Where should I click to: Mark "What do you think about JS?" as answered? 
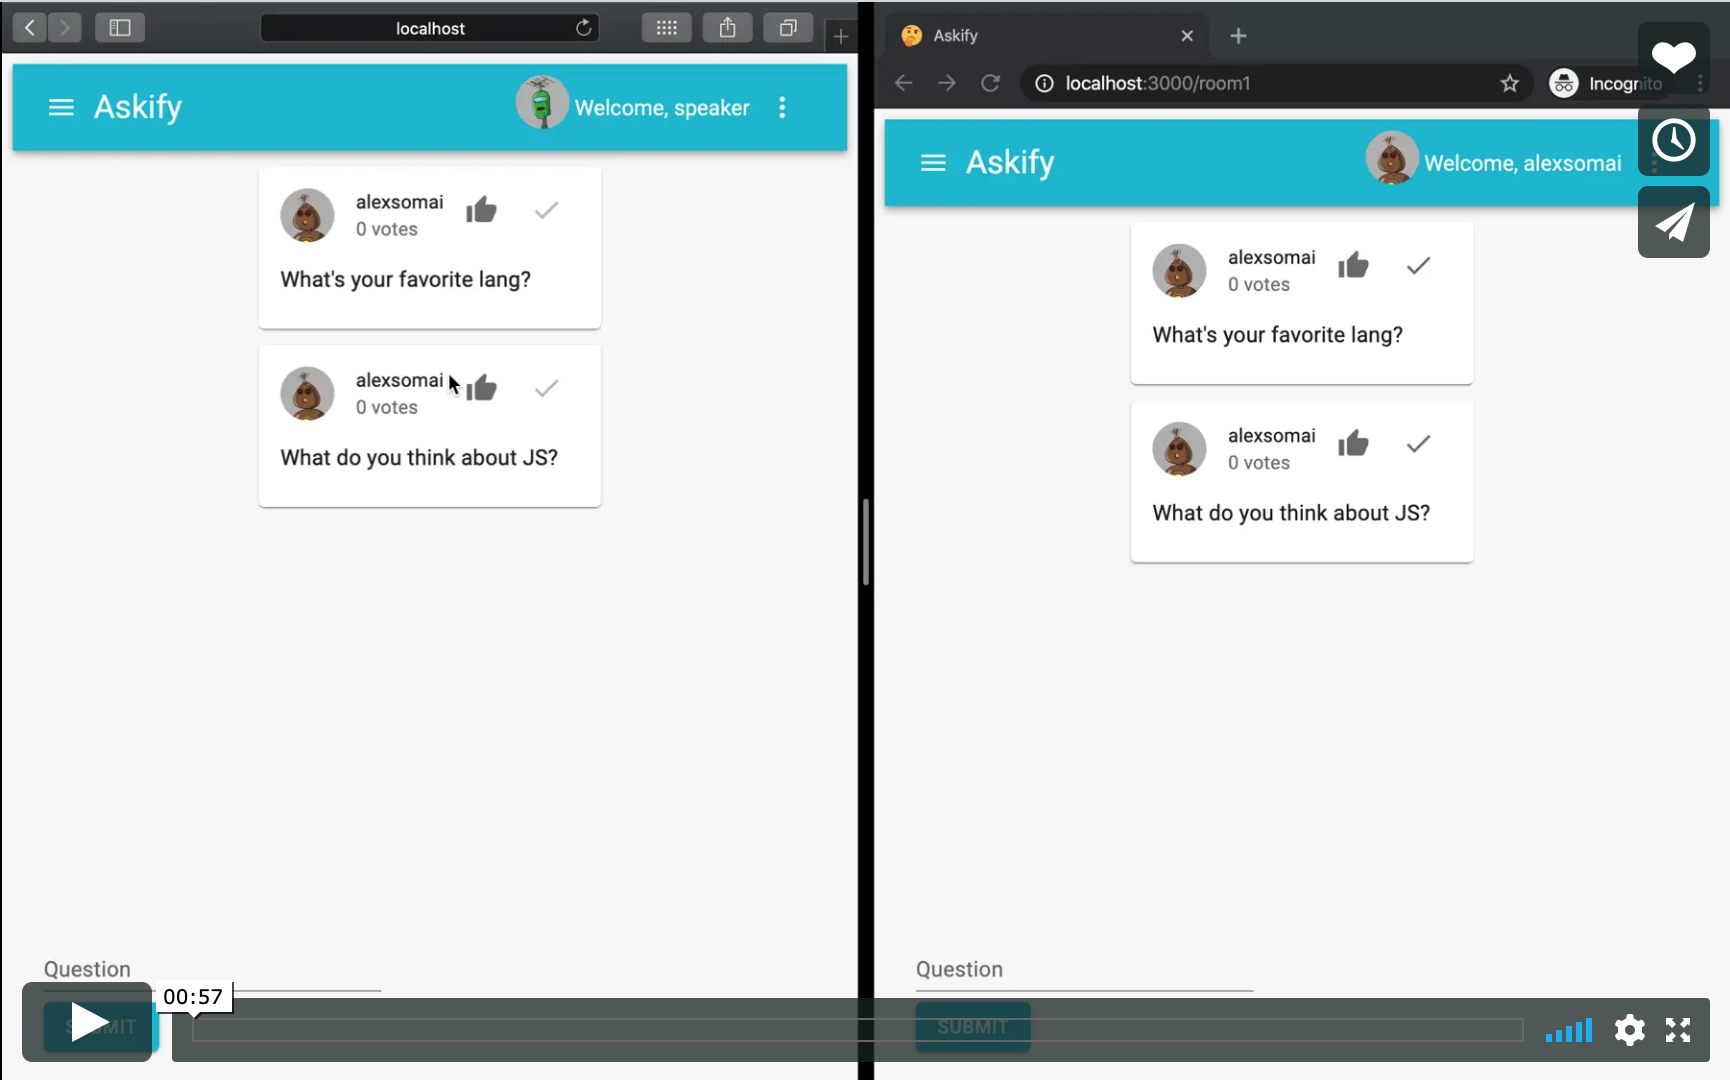[x=546, y=388]
